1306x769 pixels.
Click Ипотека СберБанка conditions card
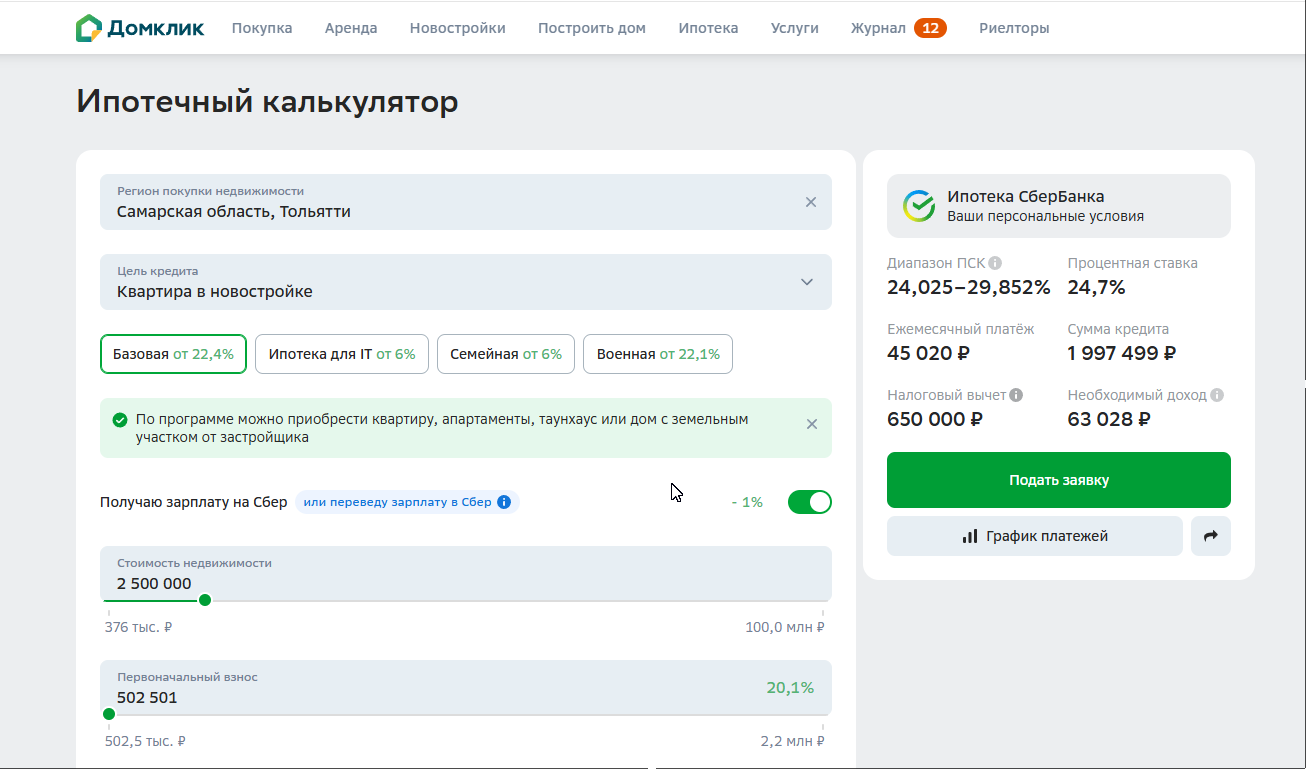click(x=1059, y=206)
